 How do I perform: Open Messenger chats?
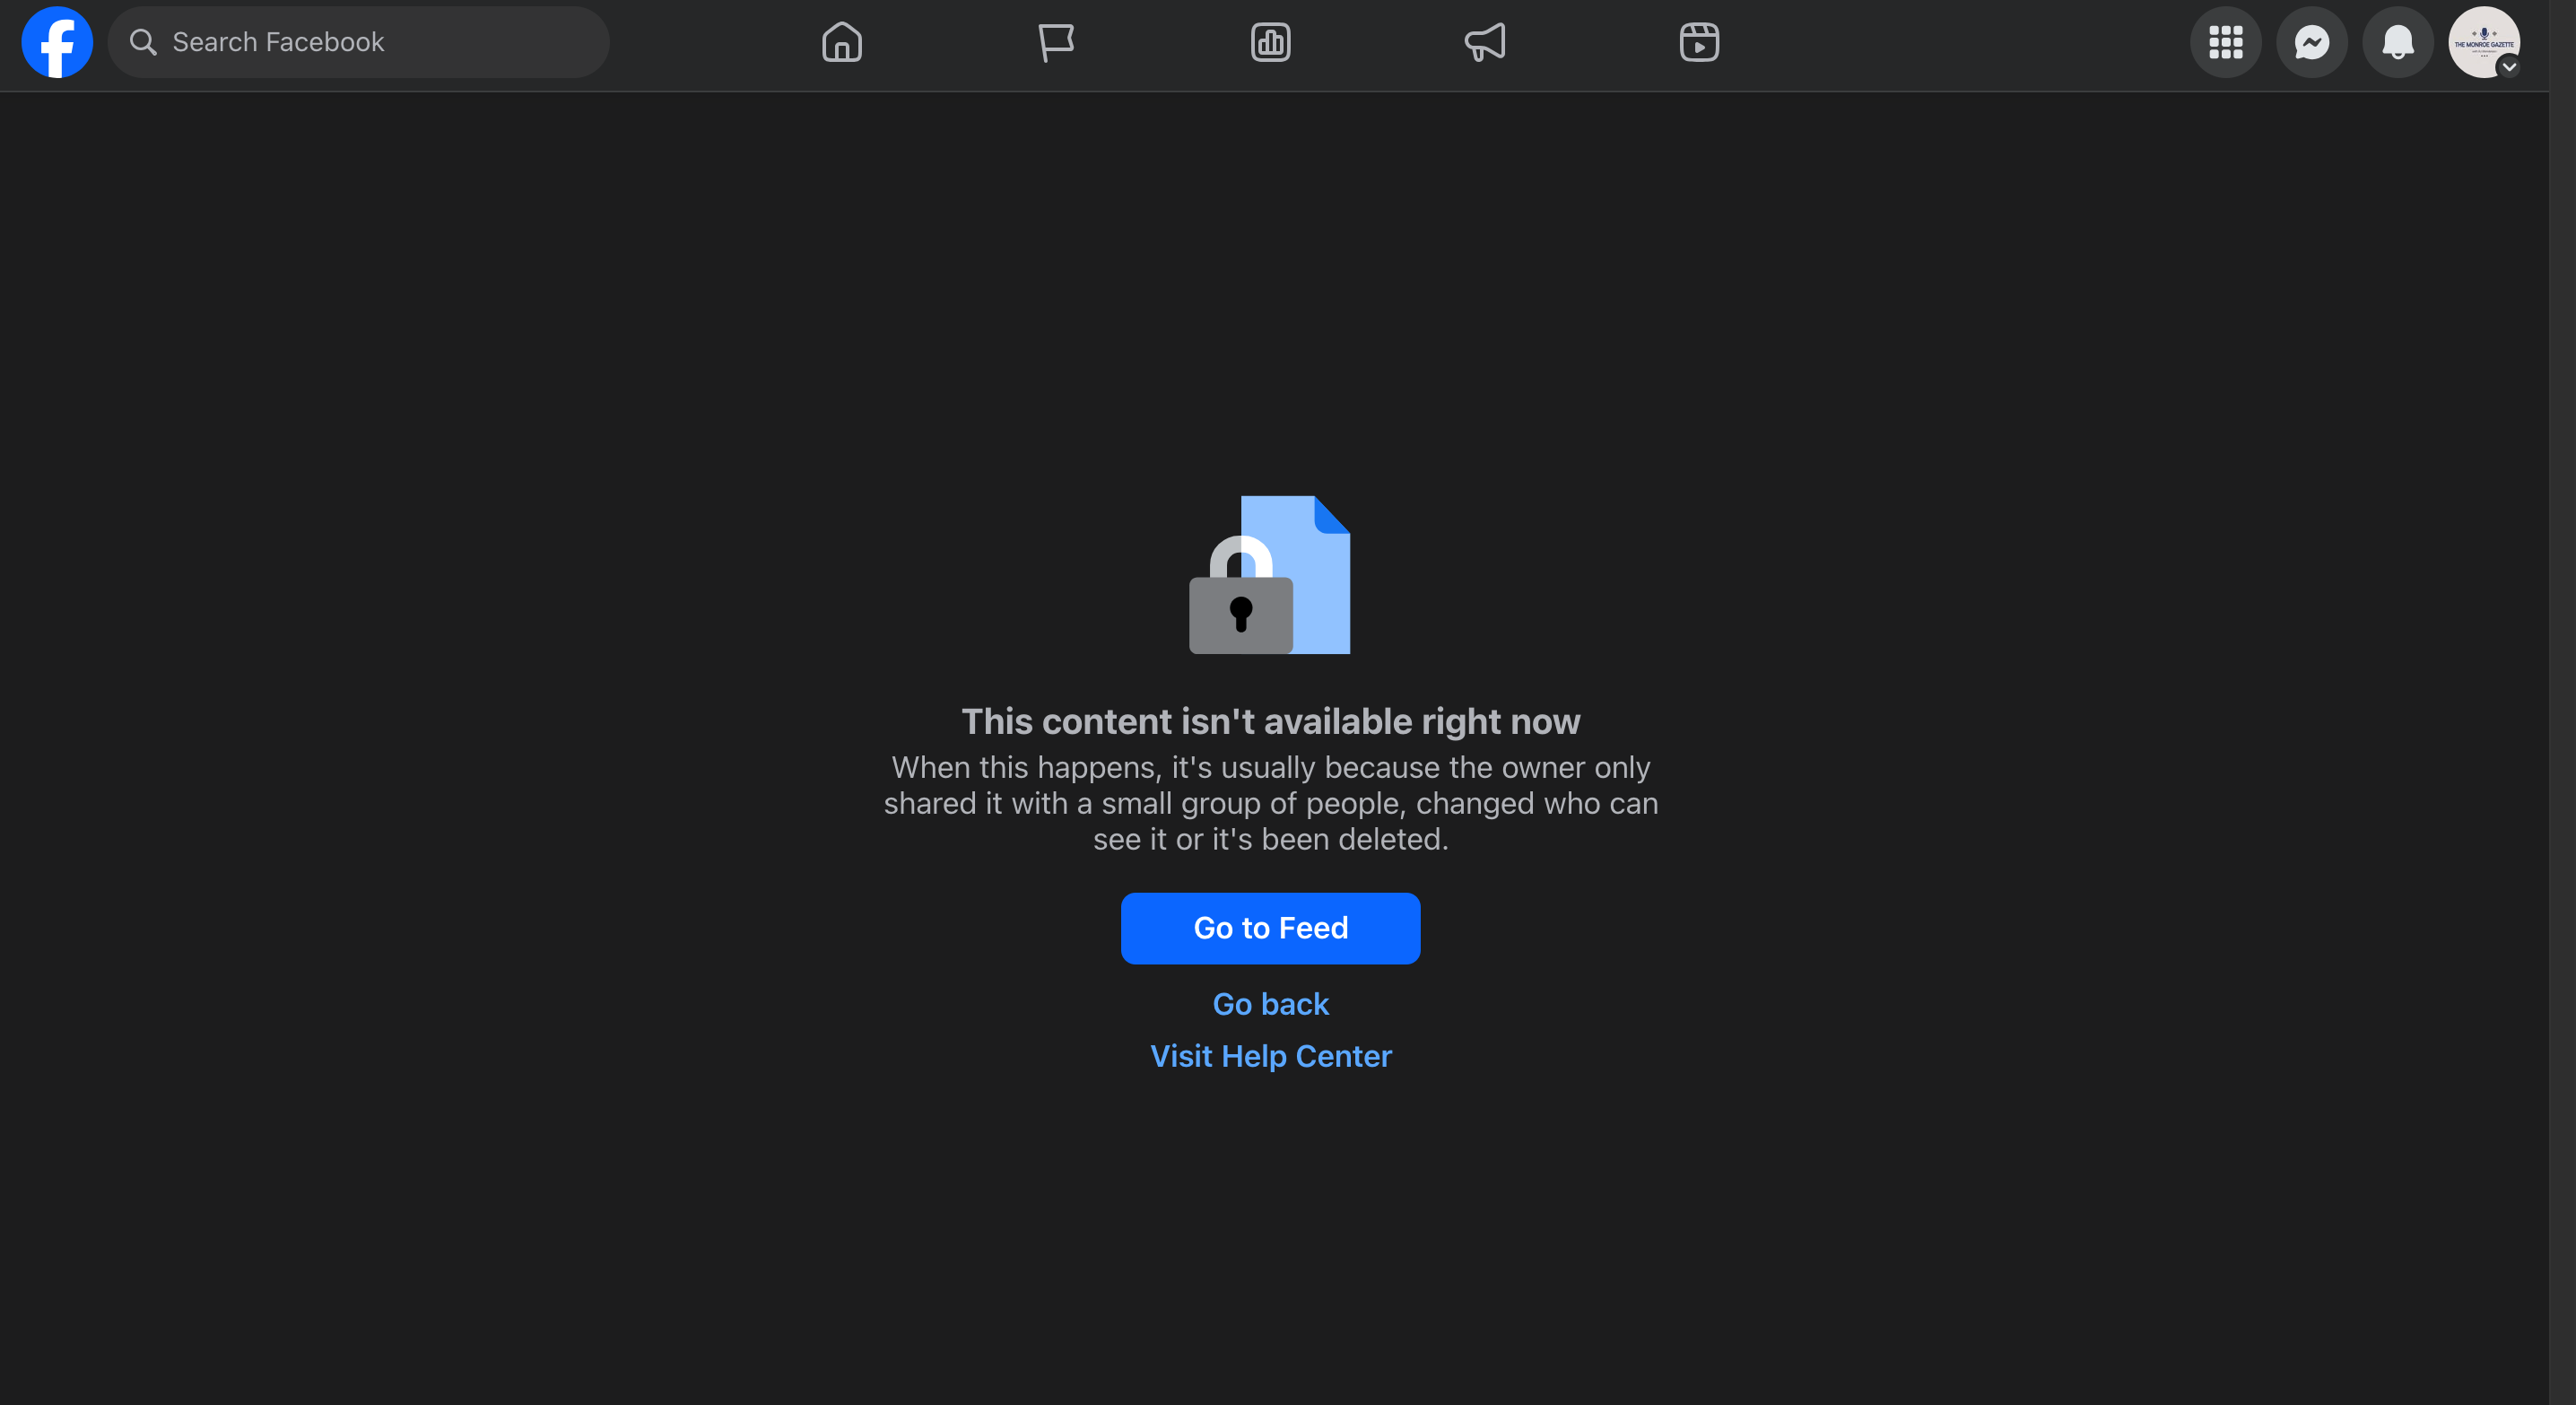pyautogui.click(x=2312, y=42)
